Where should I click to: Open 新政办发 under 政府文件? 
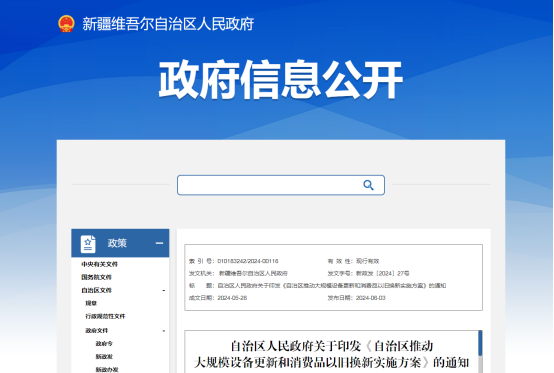tap(107, 369)
